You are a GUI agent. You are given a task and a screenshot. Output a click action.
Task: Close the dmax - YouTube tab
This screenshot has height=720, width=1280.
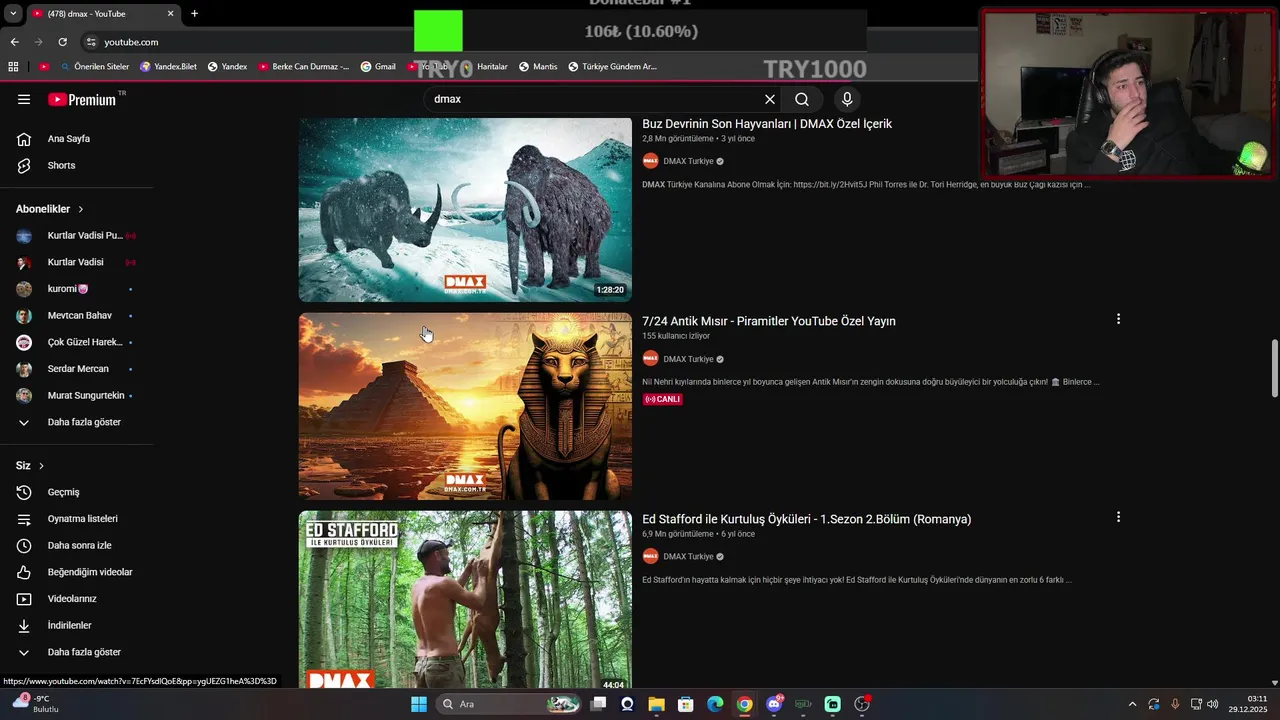click(170, 14)
